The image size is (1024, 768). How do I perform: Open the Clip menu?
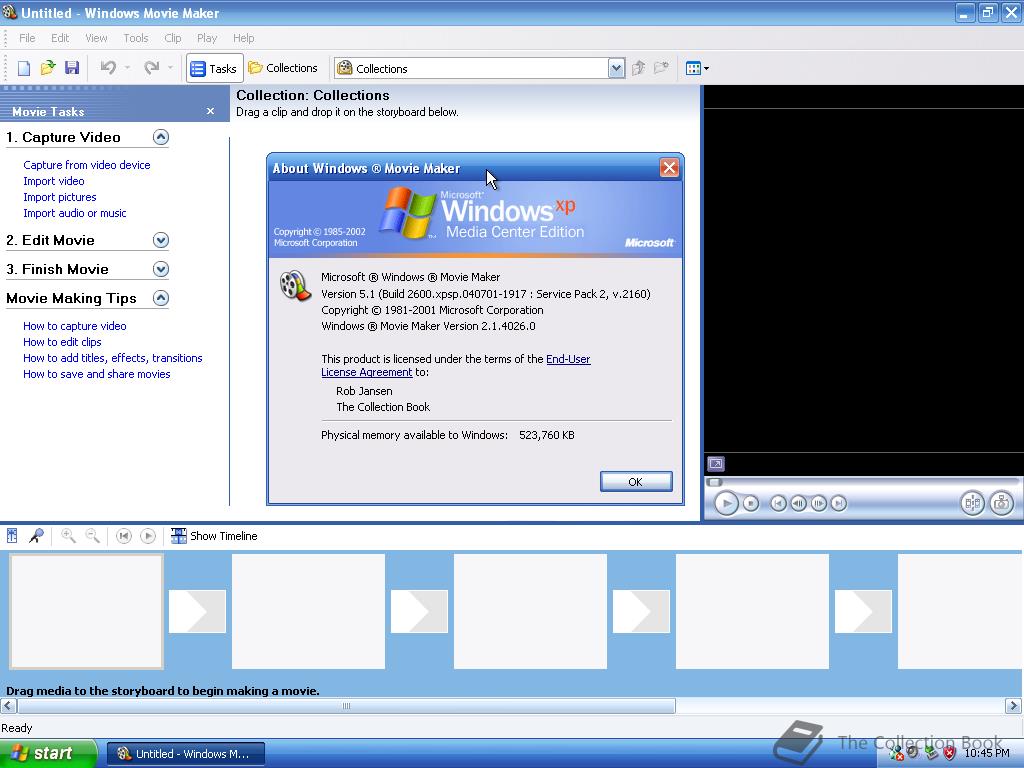pyautogui.click(x=173, y=38)
